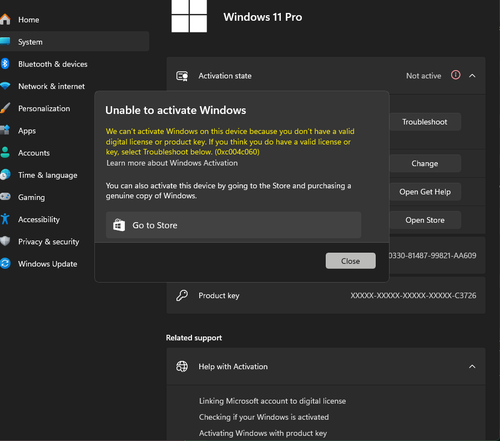This screenshot has height=441, width=500.
Task: Click the Accessibility figure icon
Action: point(5,219)
